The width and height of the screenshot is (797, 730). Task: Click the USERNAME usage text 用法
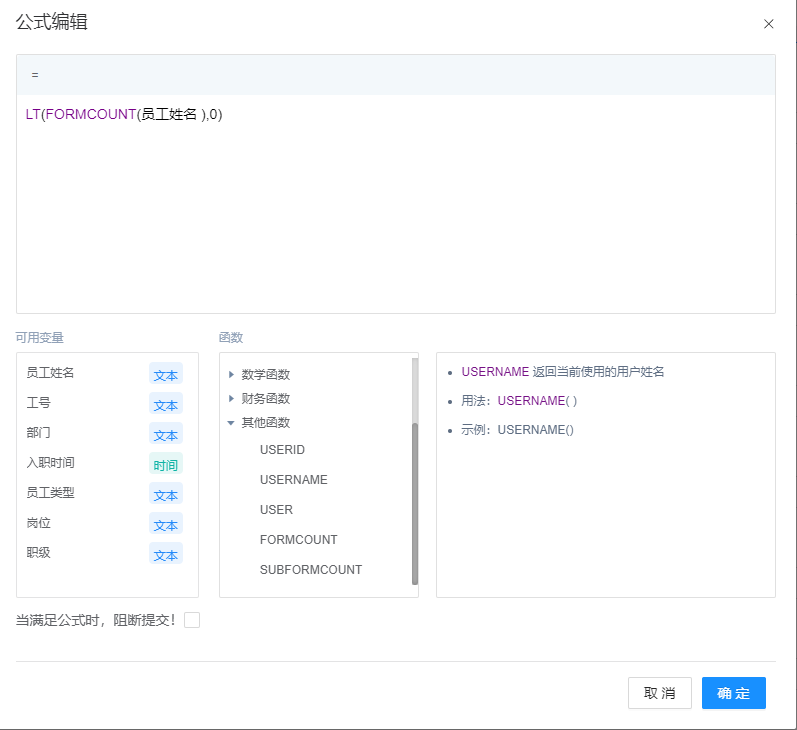519,401
